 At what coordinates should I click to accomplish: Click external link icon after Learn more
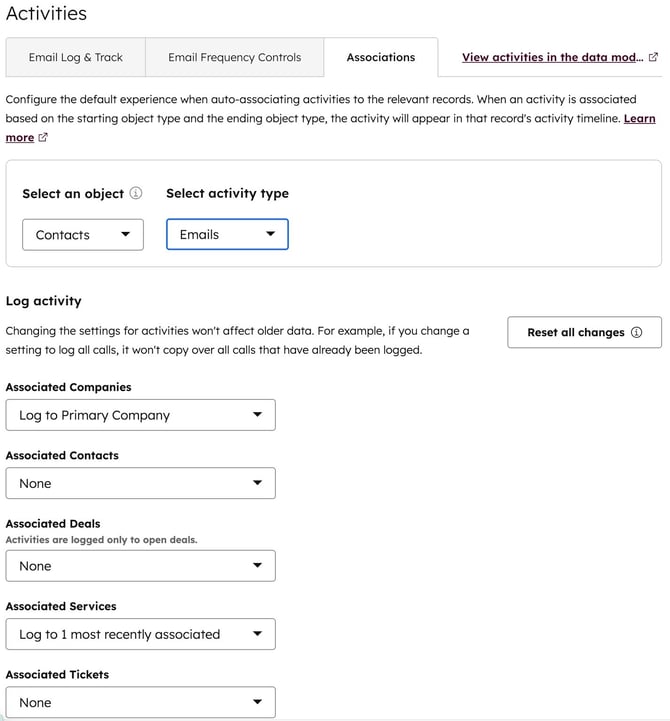click(42, 138)
